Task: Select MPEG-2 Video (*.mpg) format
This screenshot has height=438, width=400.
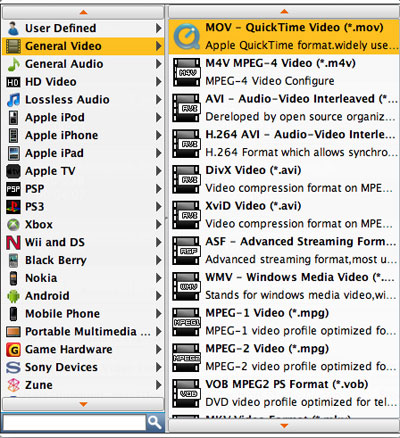Action: point(284,358)
